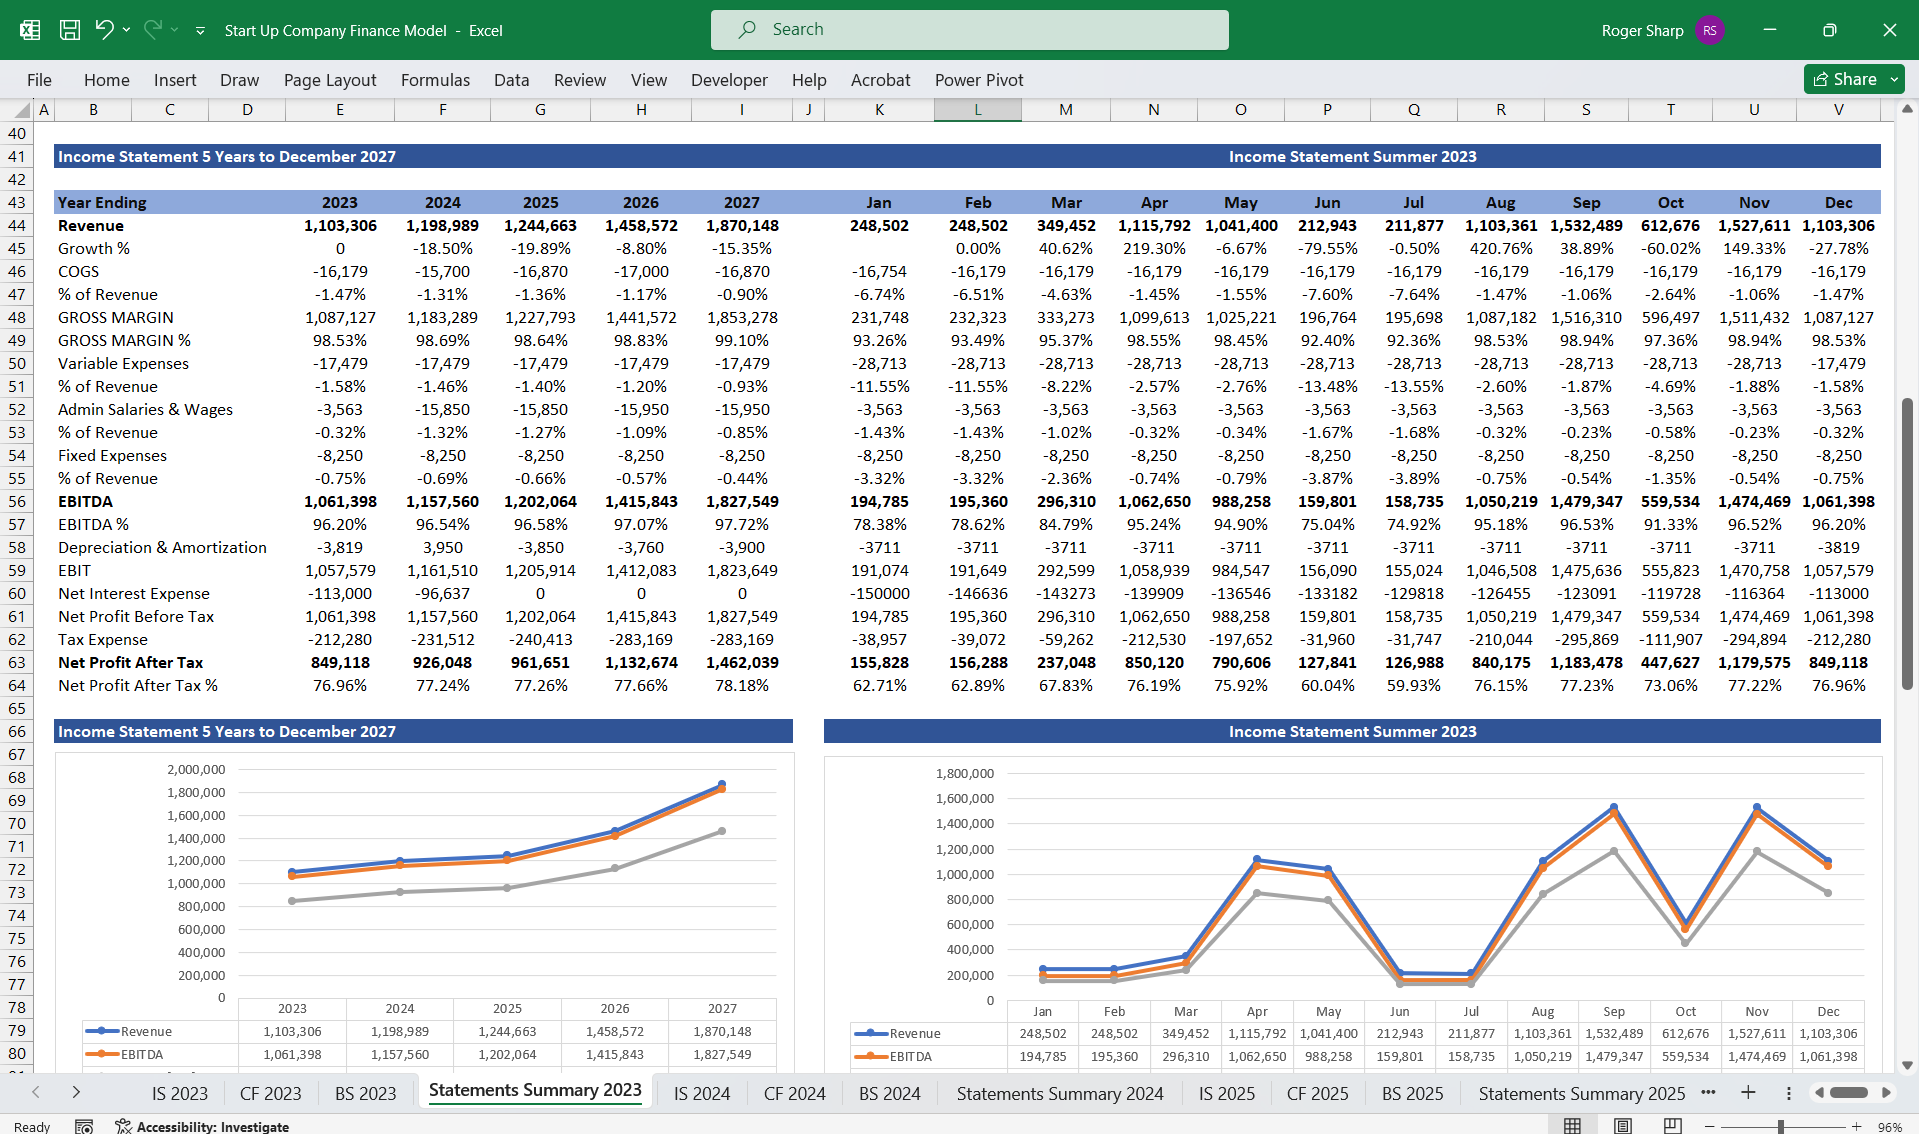The image size is (1919, 1134).
Task: Open the Power Pivot menu
Action: click(978, 80)
